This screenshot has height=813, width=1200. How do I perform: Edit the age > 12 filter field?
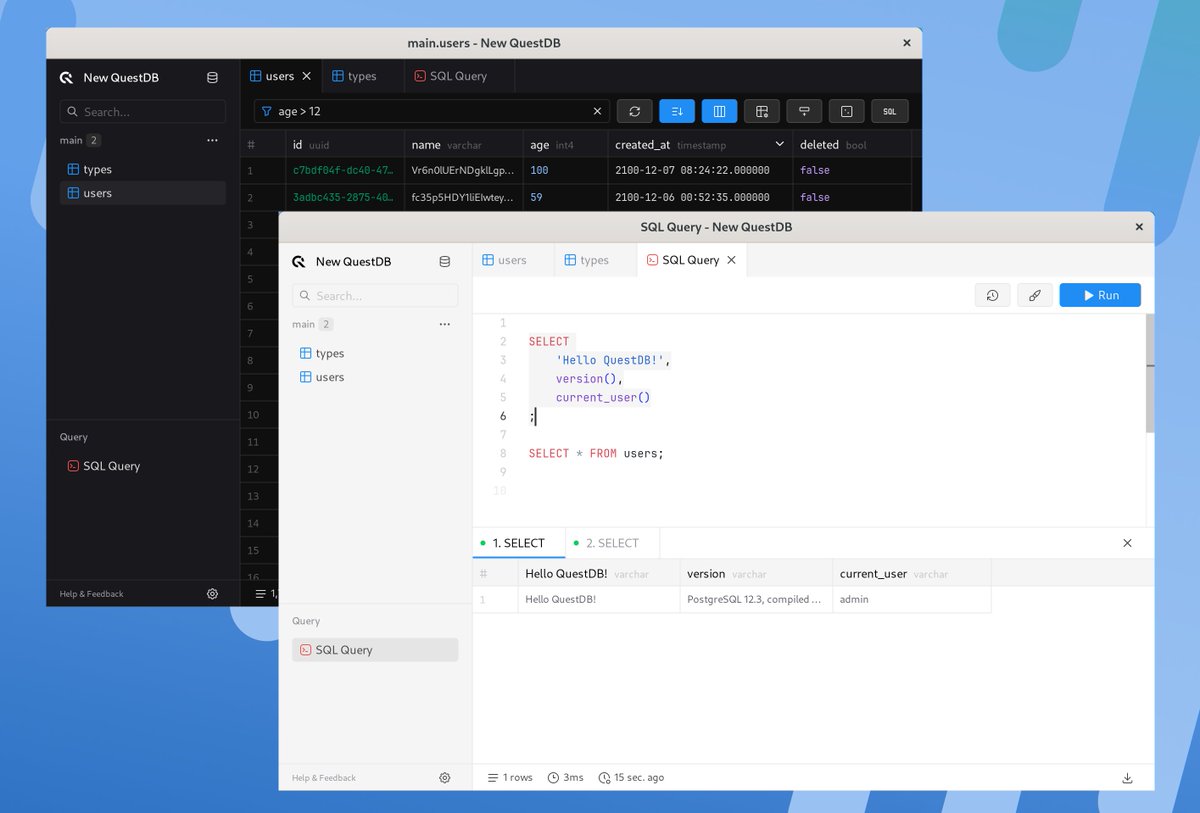pos(432,112)
